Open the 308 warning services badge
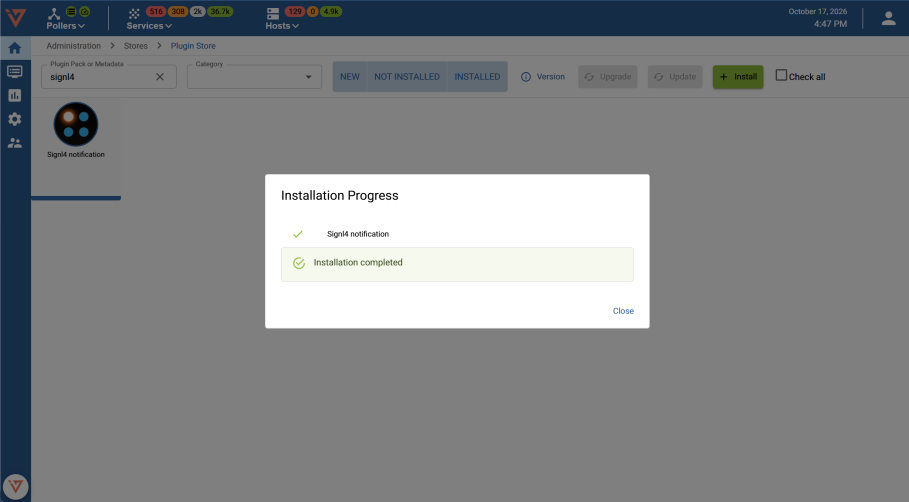This screenshot has height=502, width=909. tap(178, 12)
